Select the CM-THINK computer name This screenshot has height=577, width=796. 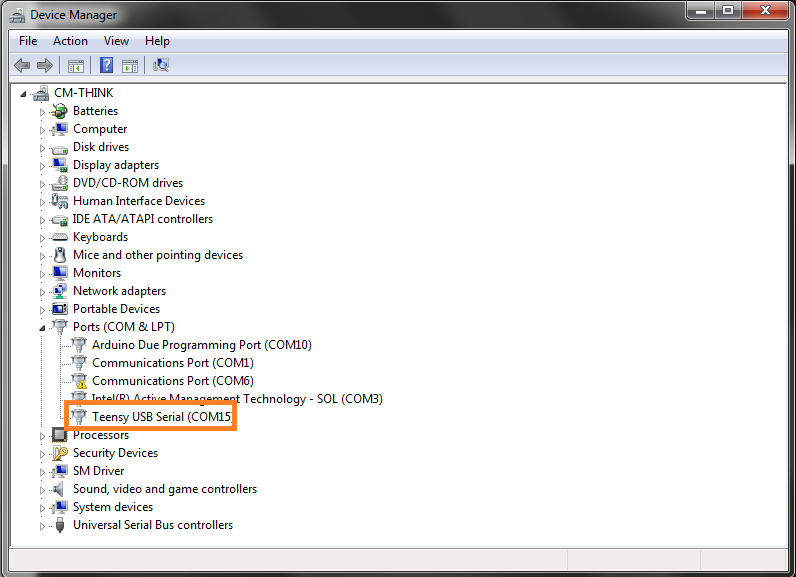pos(84,93)
